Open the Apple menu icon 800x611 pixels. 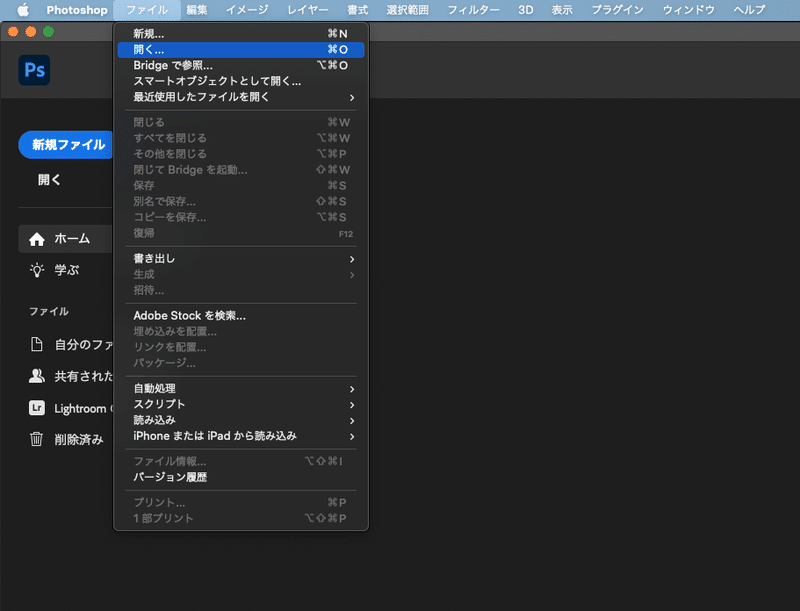tap(23, 10)
